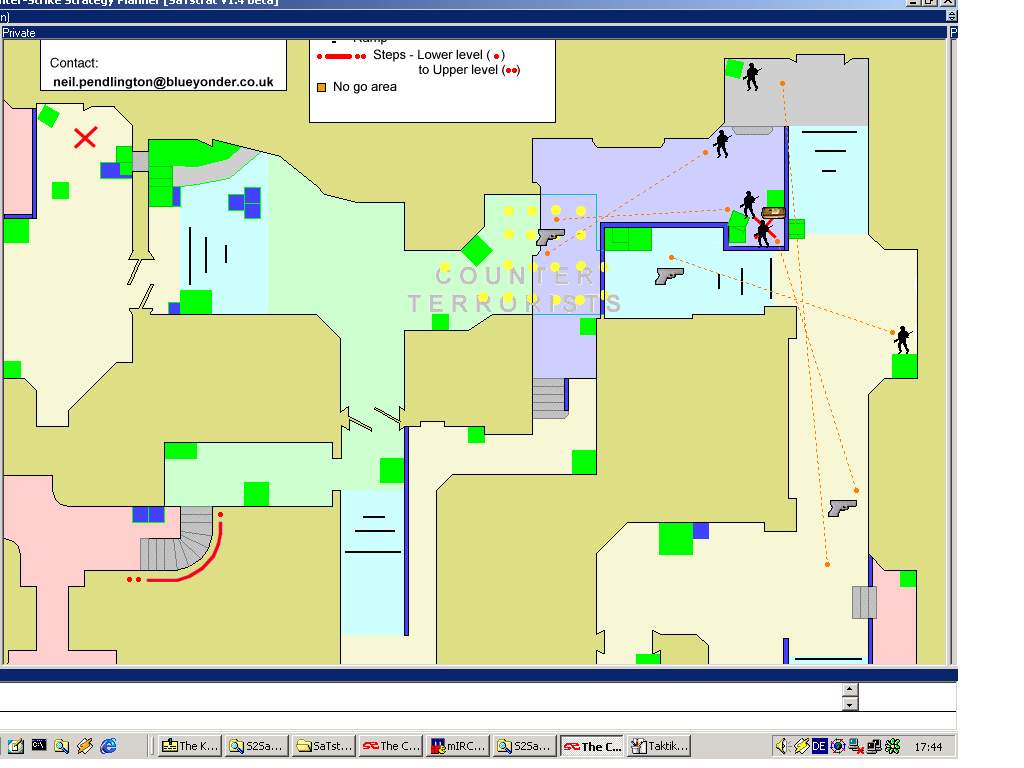Viewport: 1024px width, 768px height.
Task: Click the bottommost orange waypoint in the right corridor
Action: 827,564
